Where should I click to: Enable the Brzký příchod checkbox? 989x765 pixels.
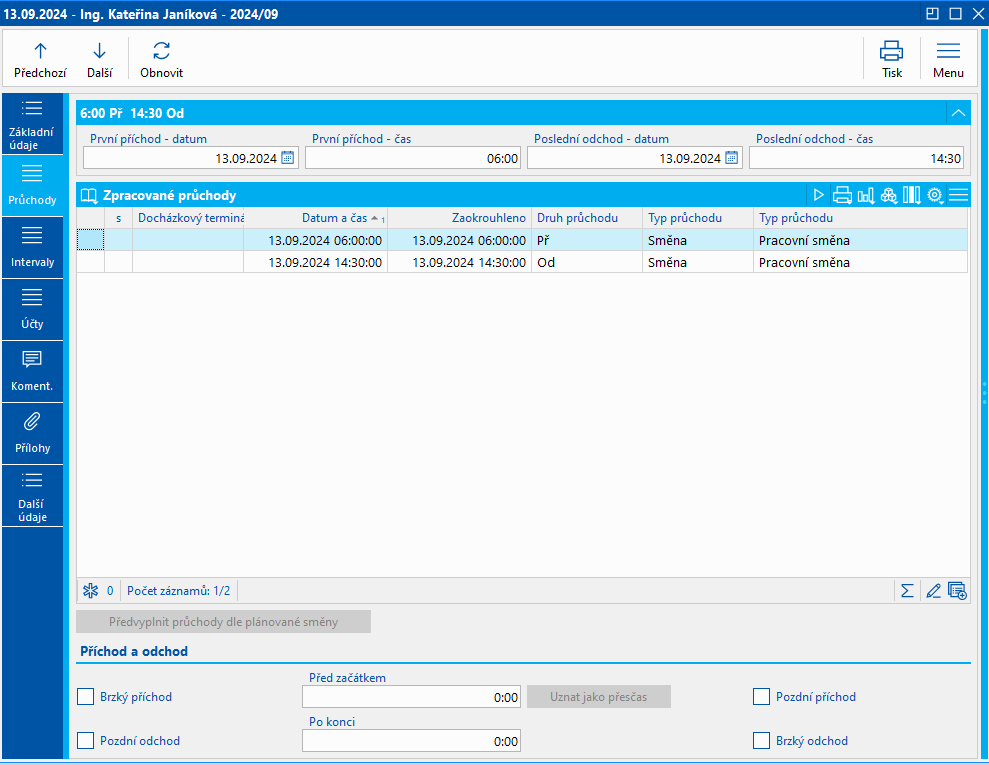click(86, 697)
